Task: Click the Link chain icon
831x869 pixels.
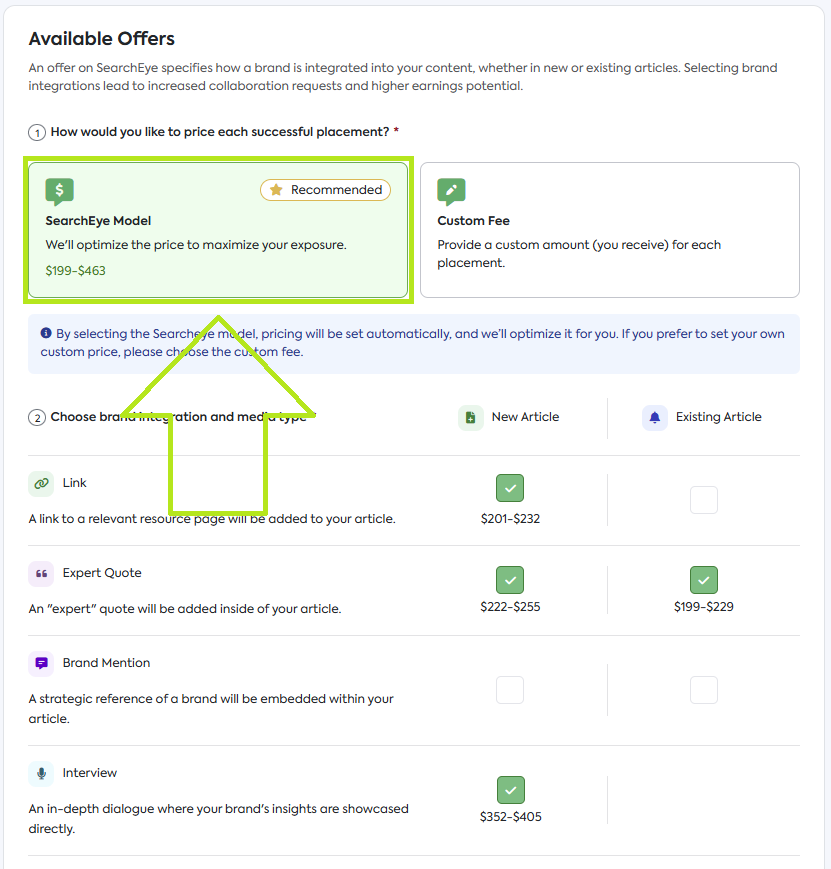Action: (41, 483)
